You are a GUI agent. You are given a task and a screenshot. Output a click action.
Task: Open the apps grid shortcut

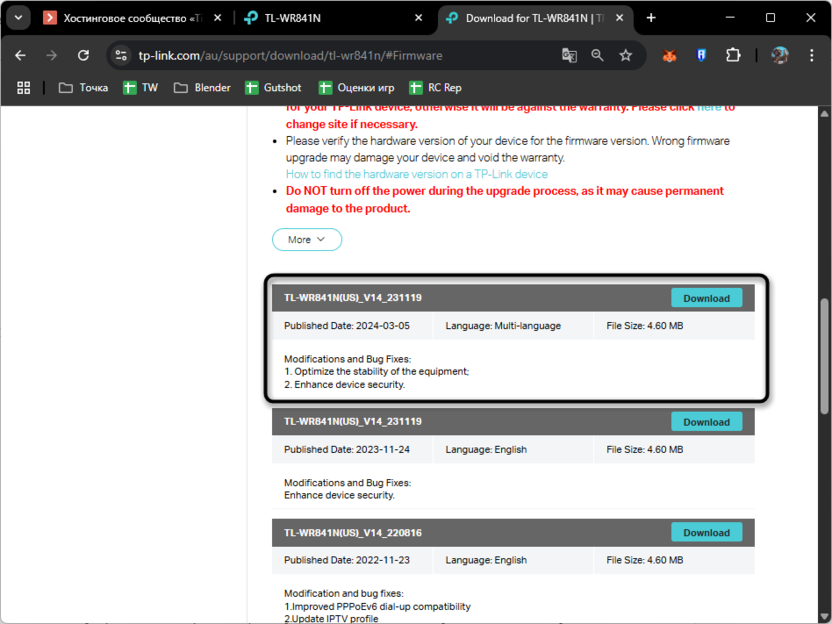pos(23,88)
